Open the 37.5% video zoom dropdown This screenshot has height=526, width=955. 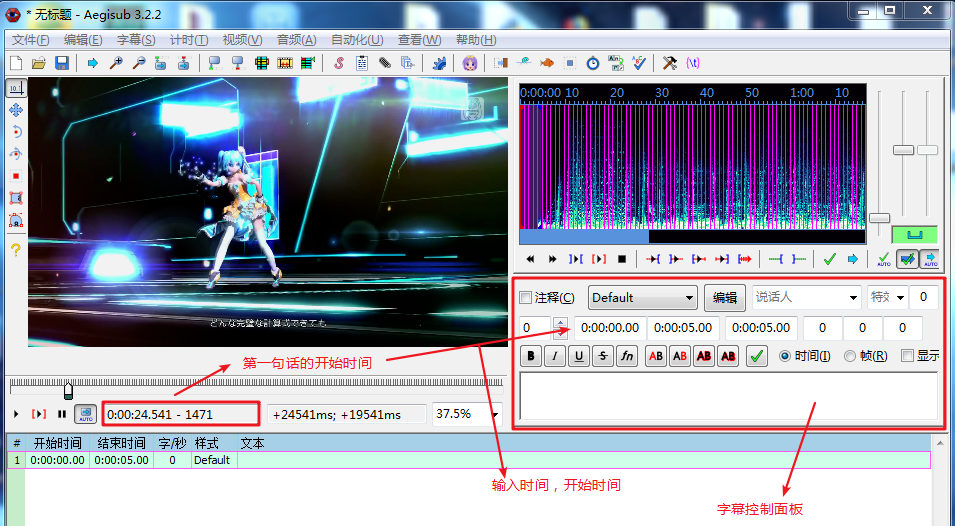(x=466, y=414)
